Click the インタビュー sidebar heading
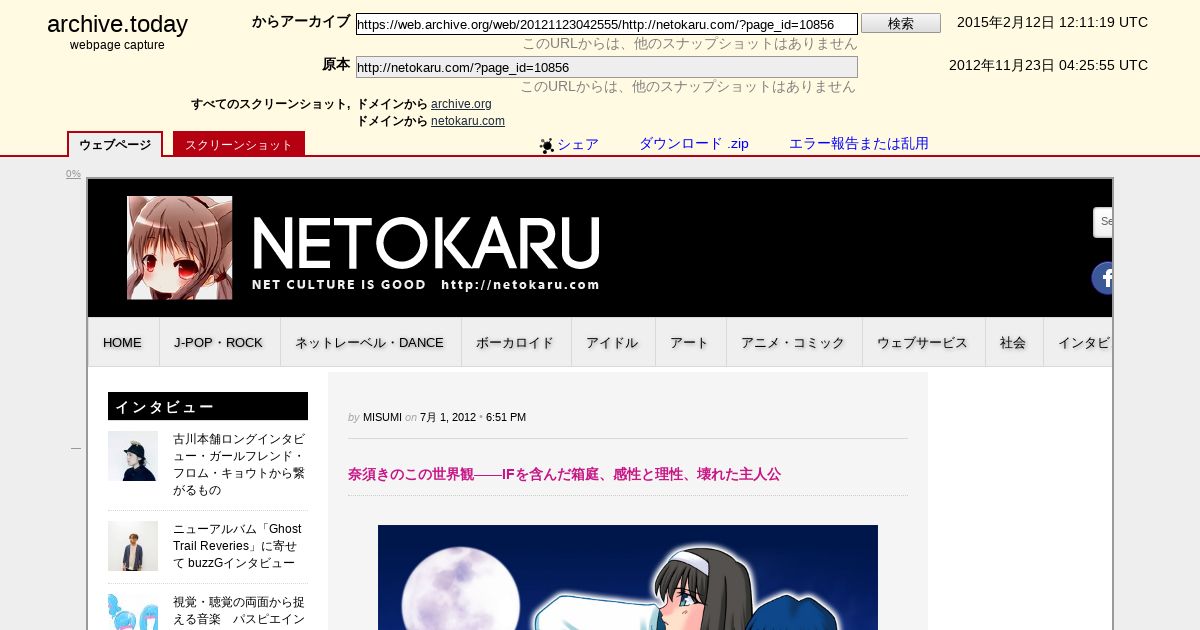Screen dimensions: 1200x630 point(208,406)
